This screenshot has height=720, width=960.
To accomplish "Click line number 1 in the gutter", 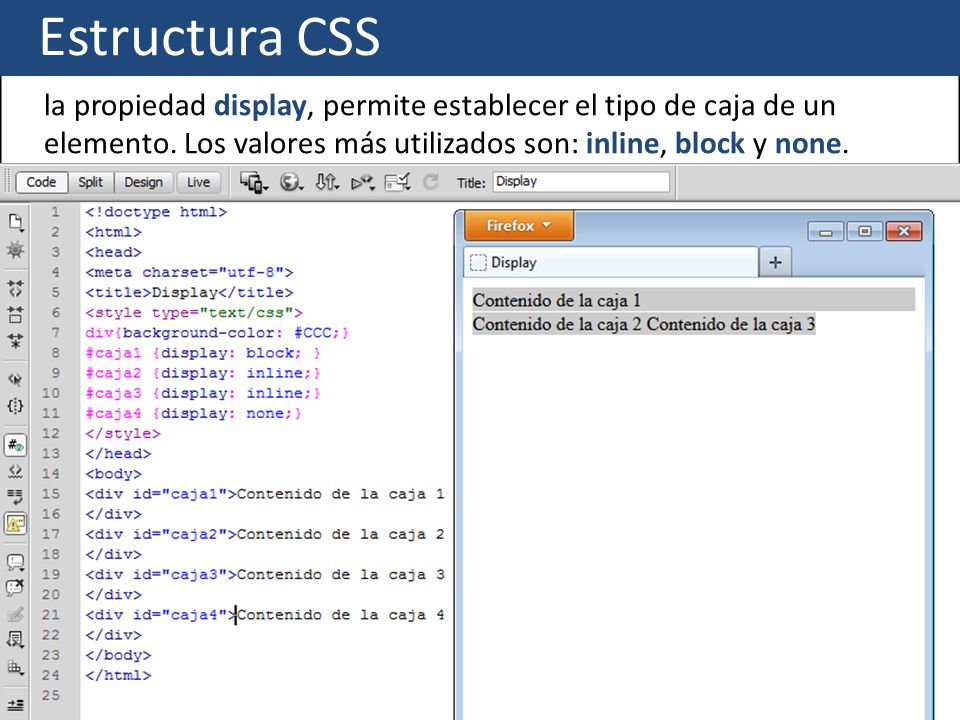I will point(55,212).
